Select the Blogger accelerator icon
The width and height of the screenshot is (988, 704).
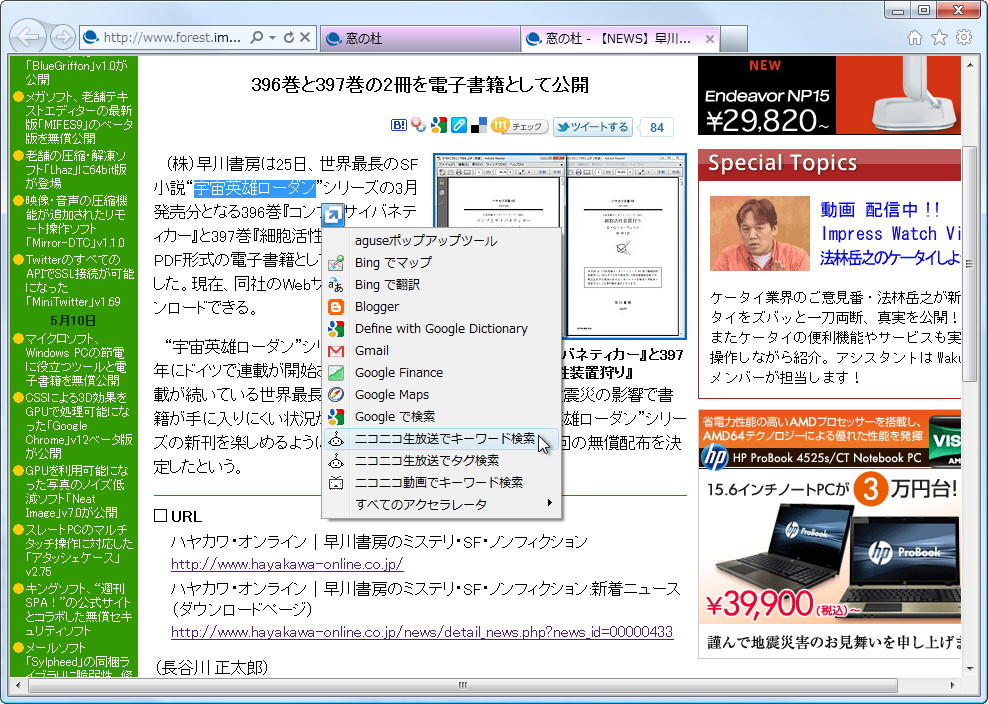click(337, 306)
